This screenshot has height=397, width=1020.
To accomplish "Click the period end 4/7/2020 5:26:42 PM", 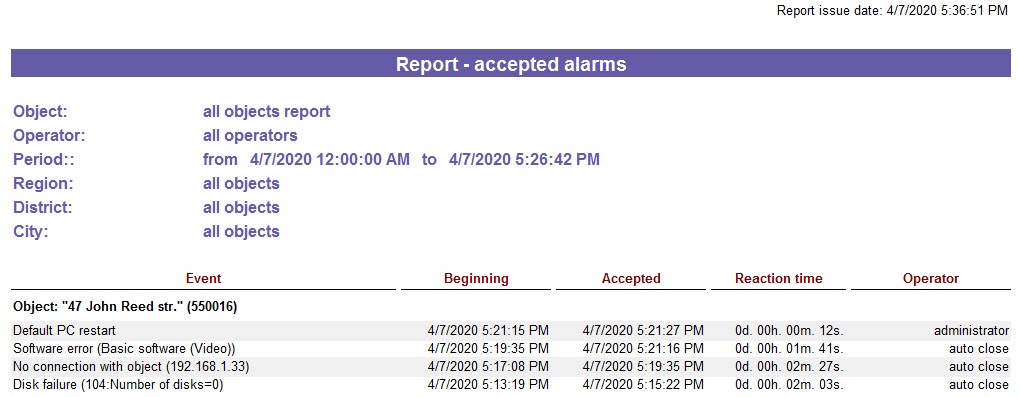I will (x=524, y=159).
